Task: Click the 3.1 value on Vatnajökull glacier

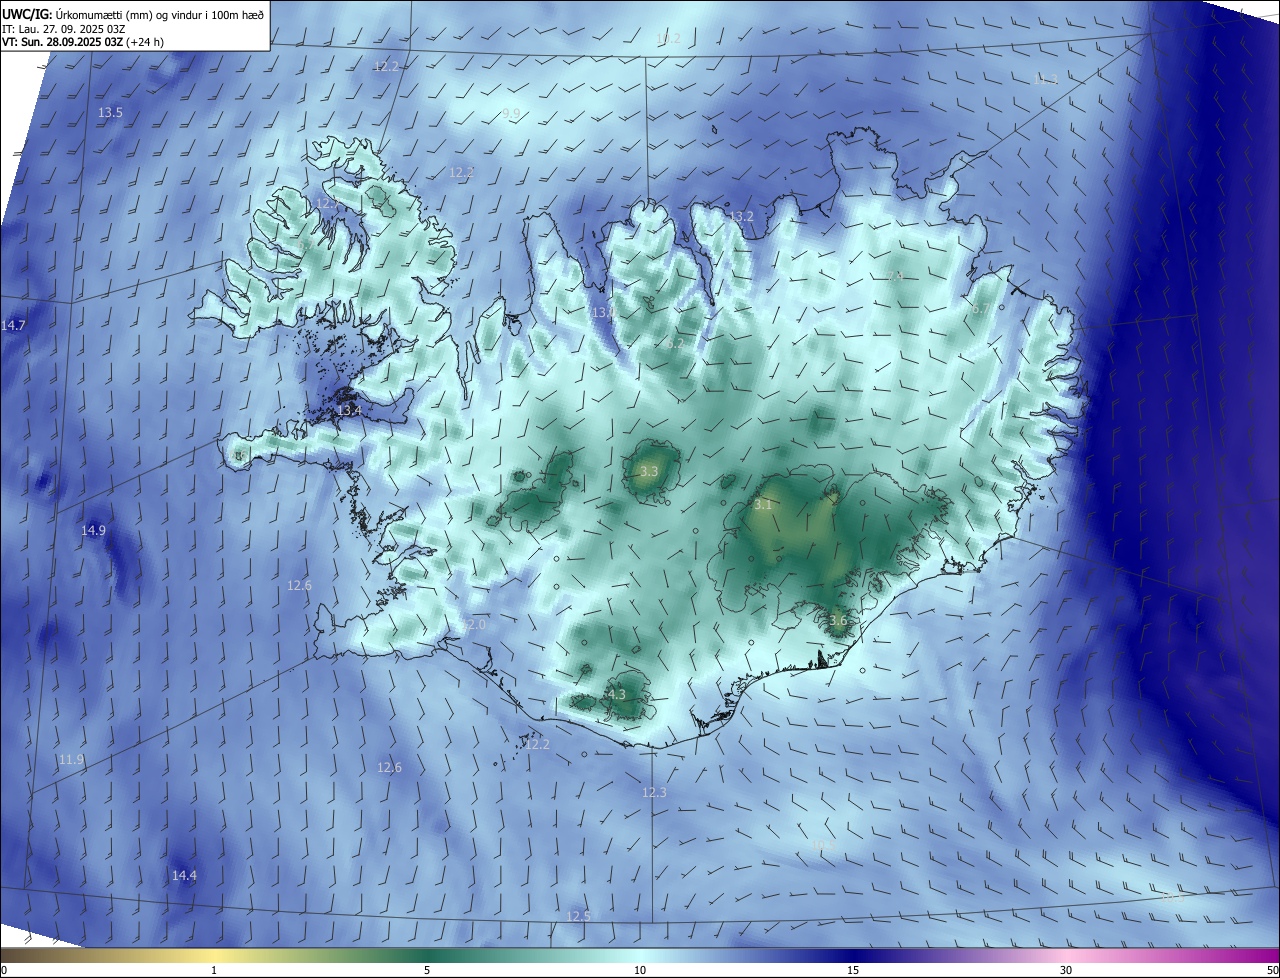Action: coord(763,505)
